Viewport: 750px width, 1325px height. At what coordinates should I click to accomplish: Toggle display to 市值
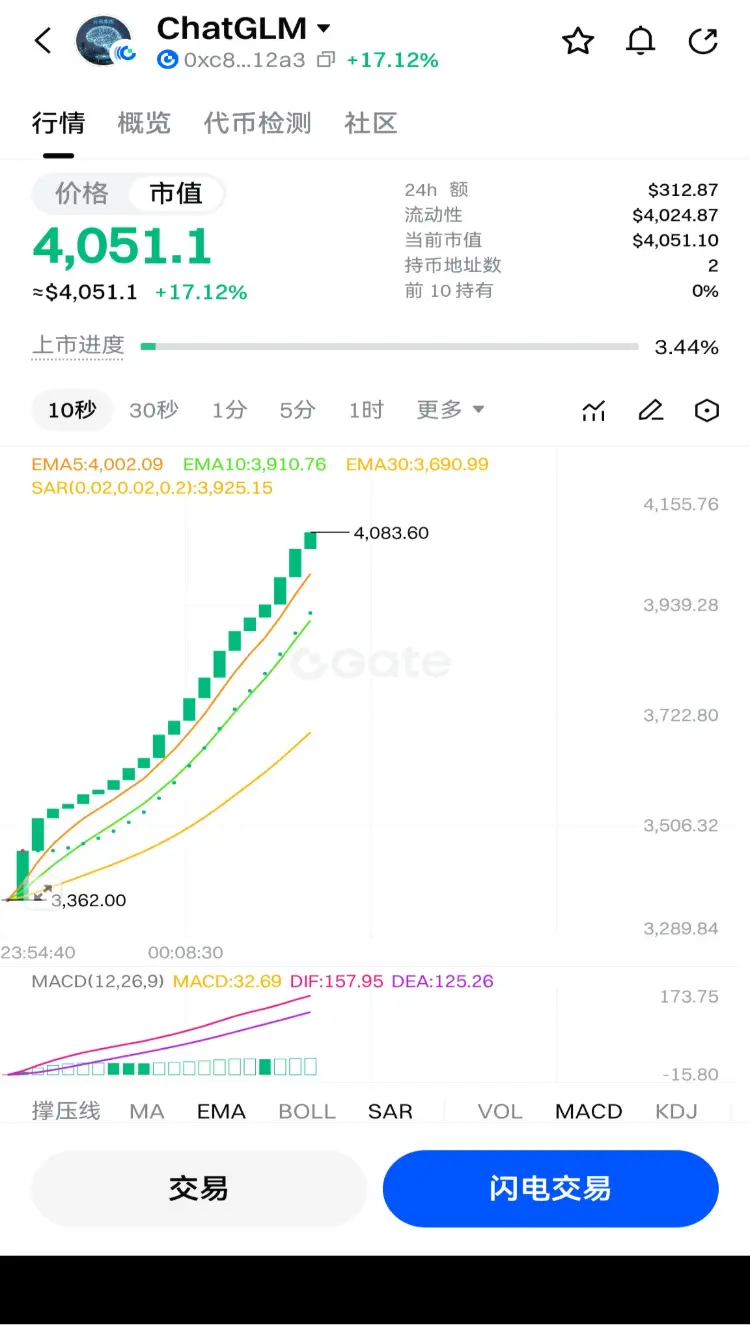176,193
